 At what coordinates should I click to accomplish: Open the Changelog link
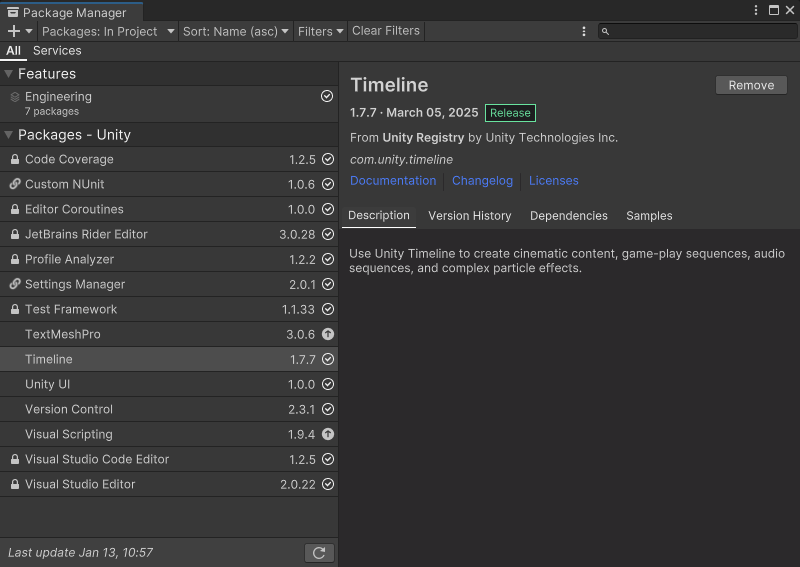click(482, 181)
